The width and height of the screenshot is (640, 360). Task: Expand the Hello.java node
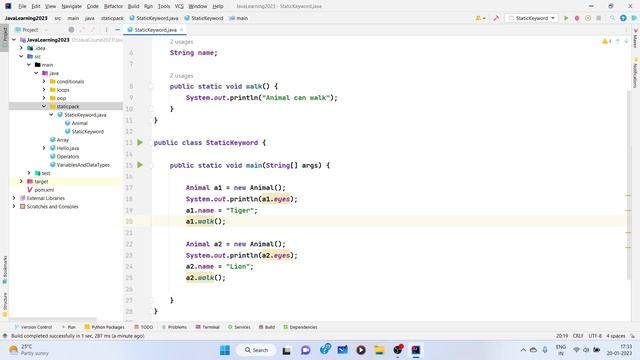coord(44,148)
